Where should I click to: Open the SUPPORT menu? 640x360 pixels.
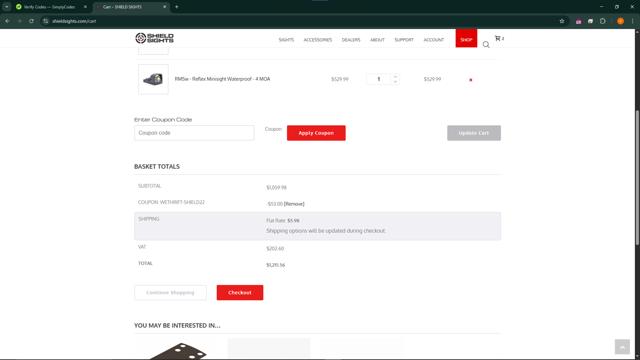404,40
